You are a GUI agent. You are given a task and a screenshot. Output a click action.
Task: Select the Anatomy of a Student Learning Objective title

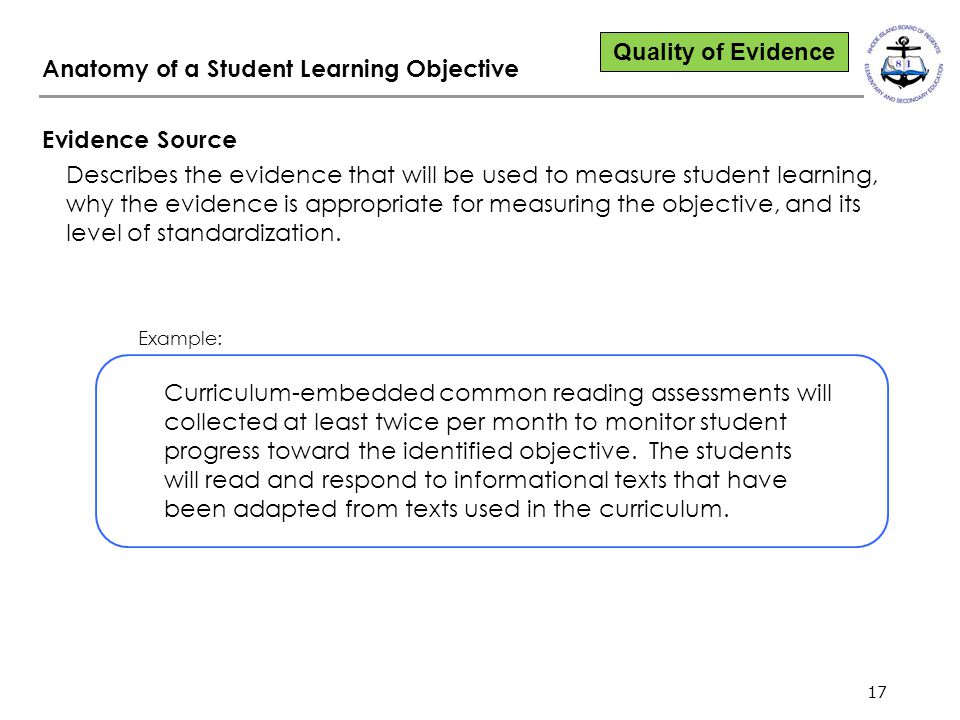(x=280, y=69)
